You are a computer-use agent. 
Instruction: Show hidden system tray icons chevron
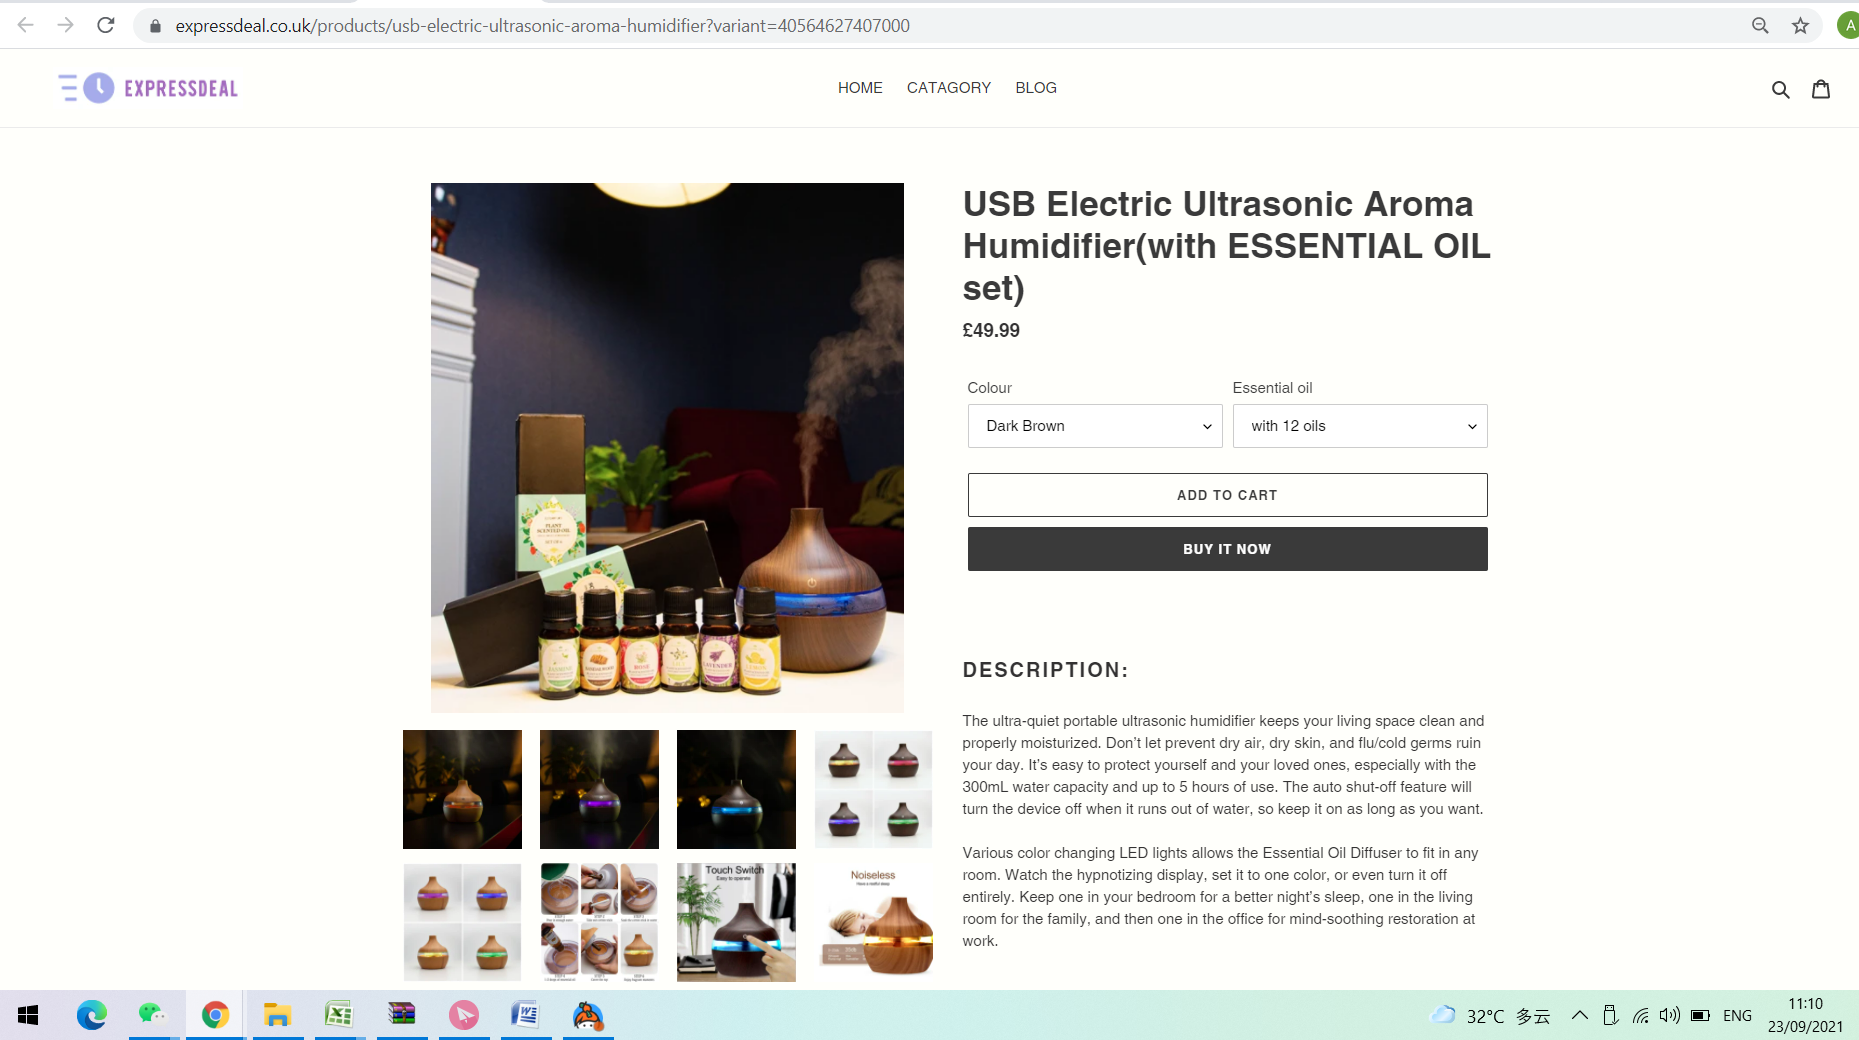point(1579,1015)
